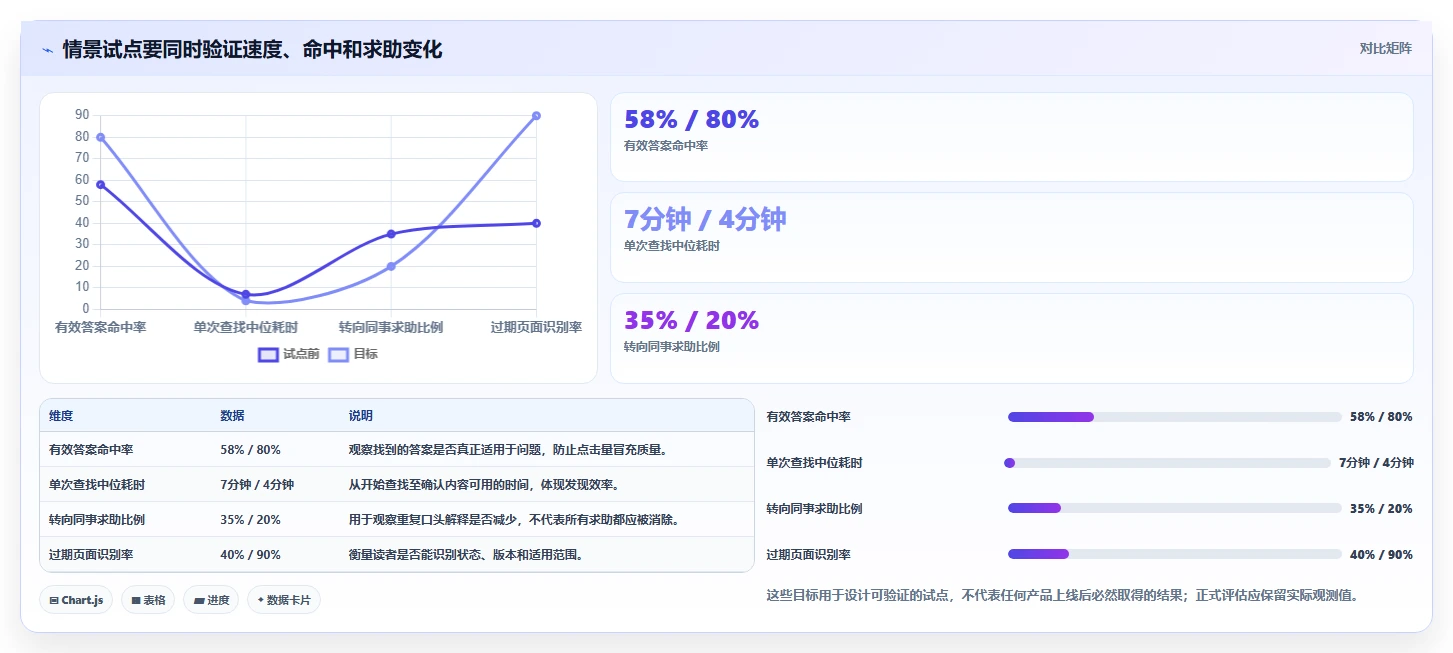
Task: Click the description starting with 衡量读者是否能识别
Action: pos(465,555)
